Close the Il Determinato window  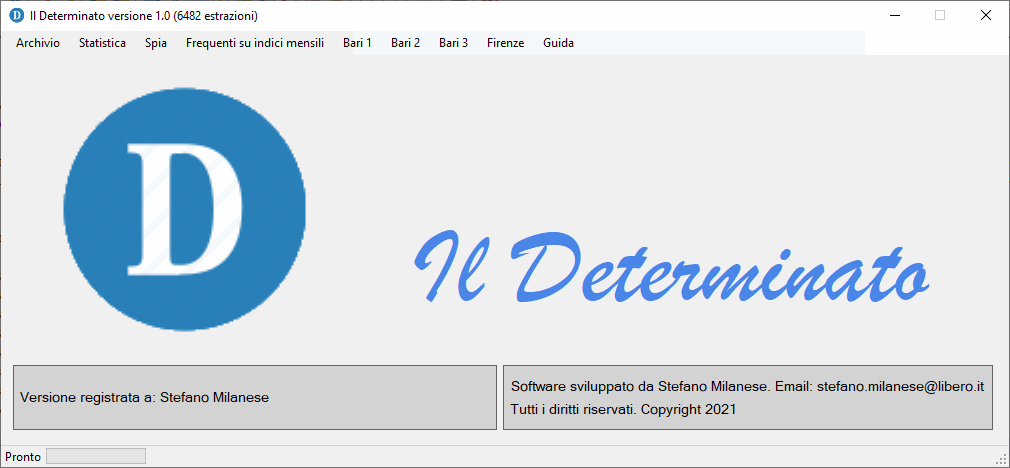pos(986,15)
